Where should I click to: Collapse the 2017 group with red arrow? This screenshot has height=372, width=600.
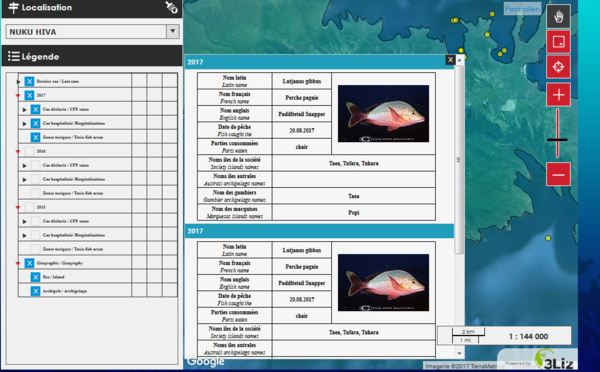(x=18, y=96)
